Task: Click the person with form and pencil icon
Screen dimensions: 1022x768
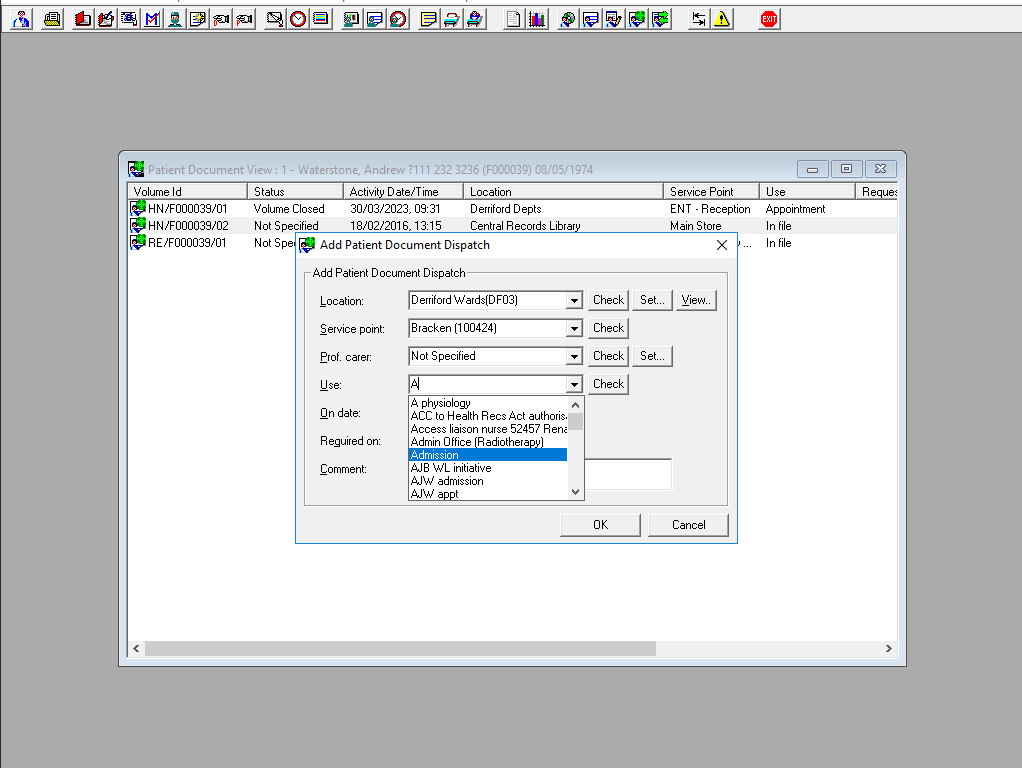Action: point(614,19)
